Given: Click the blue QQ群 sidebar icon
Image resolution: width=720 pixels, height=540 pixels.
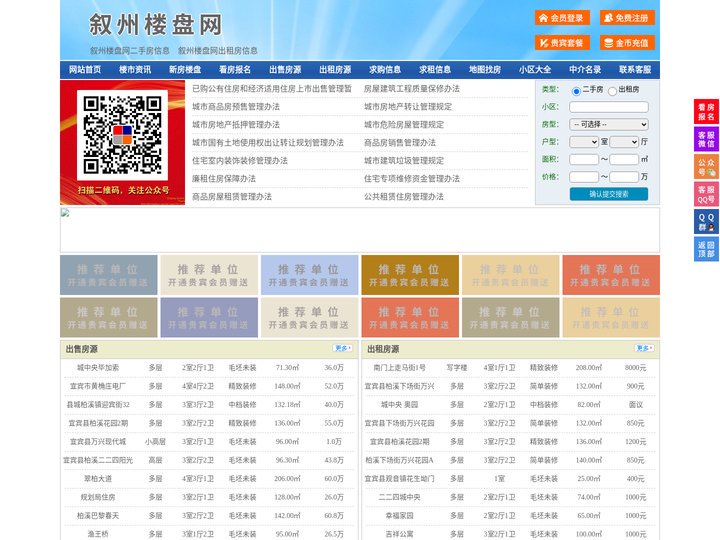Looking at the screenshot, I should pyautogui.click(x=706, y=222).
